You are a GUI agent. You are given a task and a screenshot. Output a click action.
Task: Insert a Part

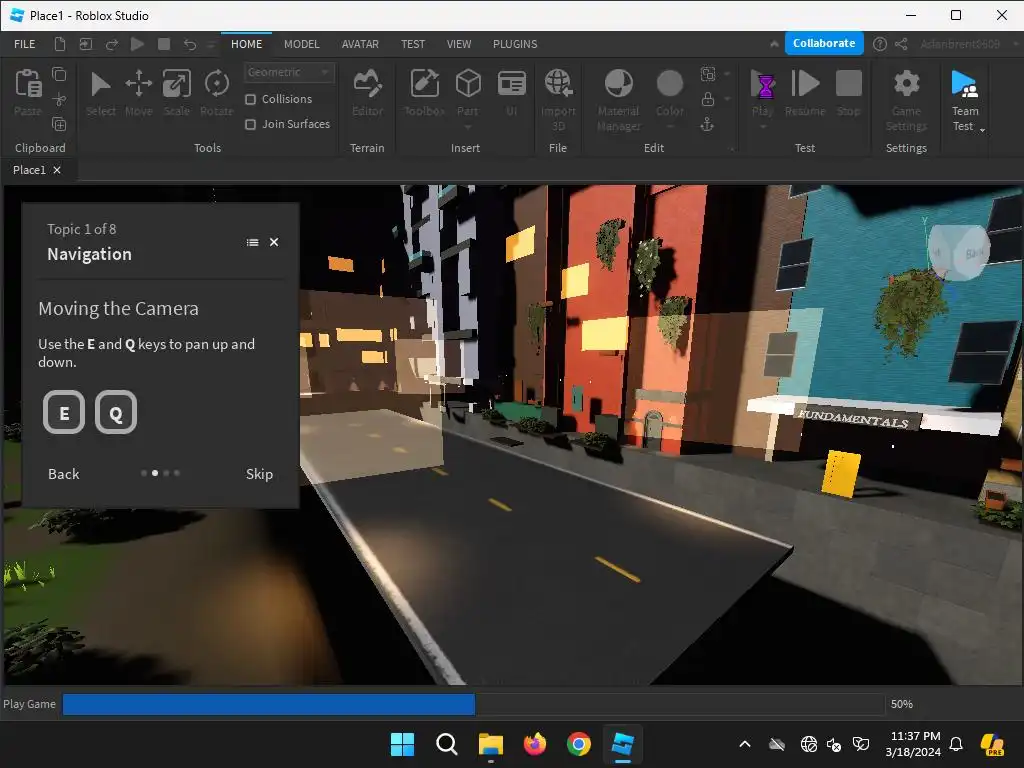tap(468, 84)
